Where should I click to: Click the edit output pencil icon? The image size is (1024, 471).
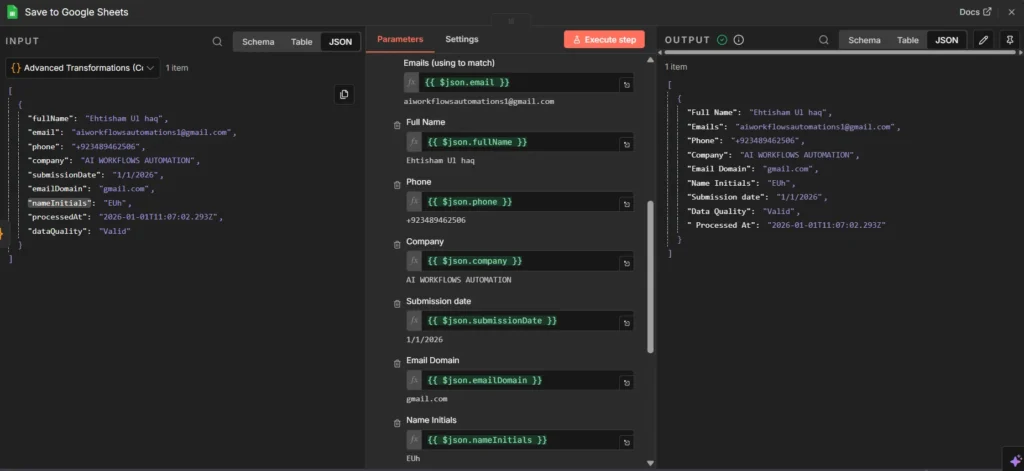[983, 40]
